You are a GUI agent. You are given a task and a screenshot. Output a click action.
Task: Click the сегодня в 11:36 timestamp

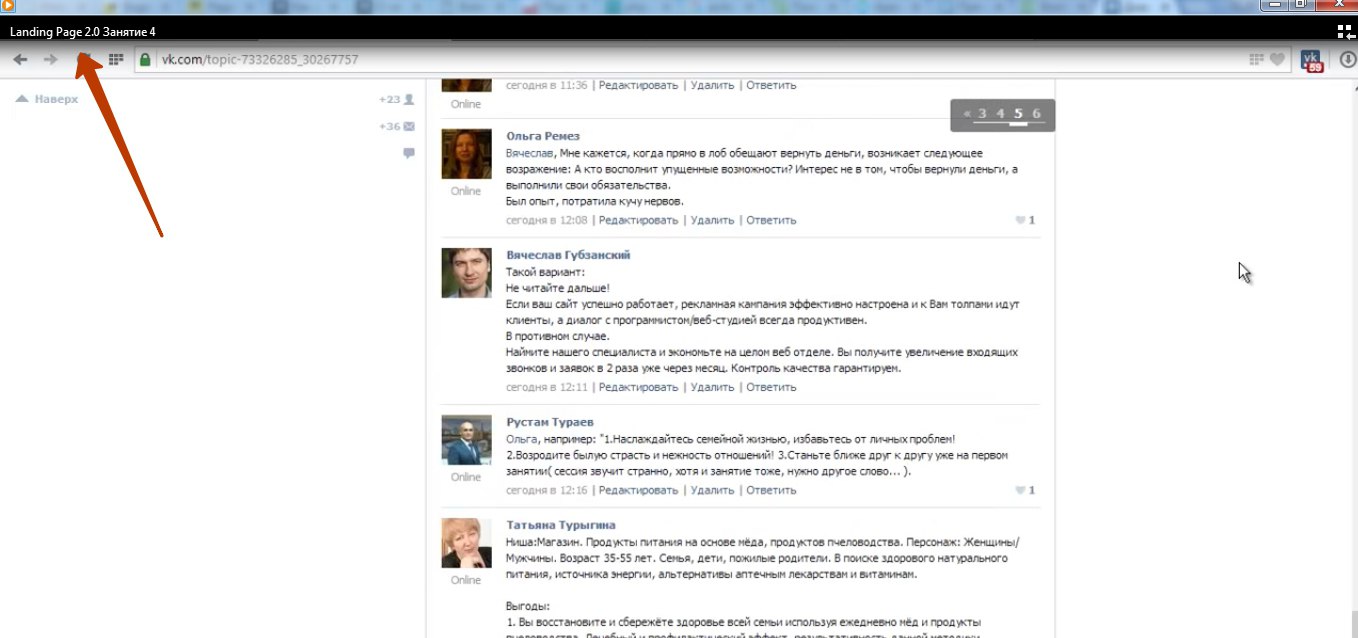click(x=547, y=85)
